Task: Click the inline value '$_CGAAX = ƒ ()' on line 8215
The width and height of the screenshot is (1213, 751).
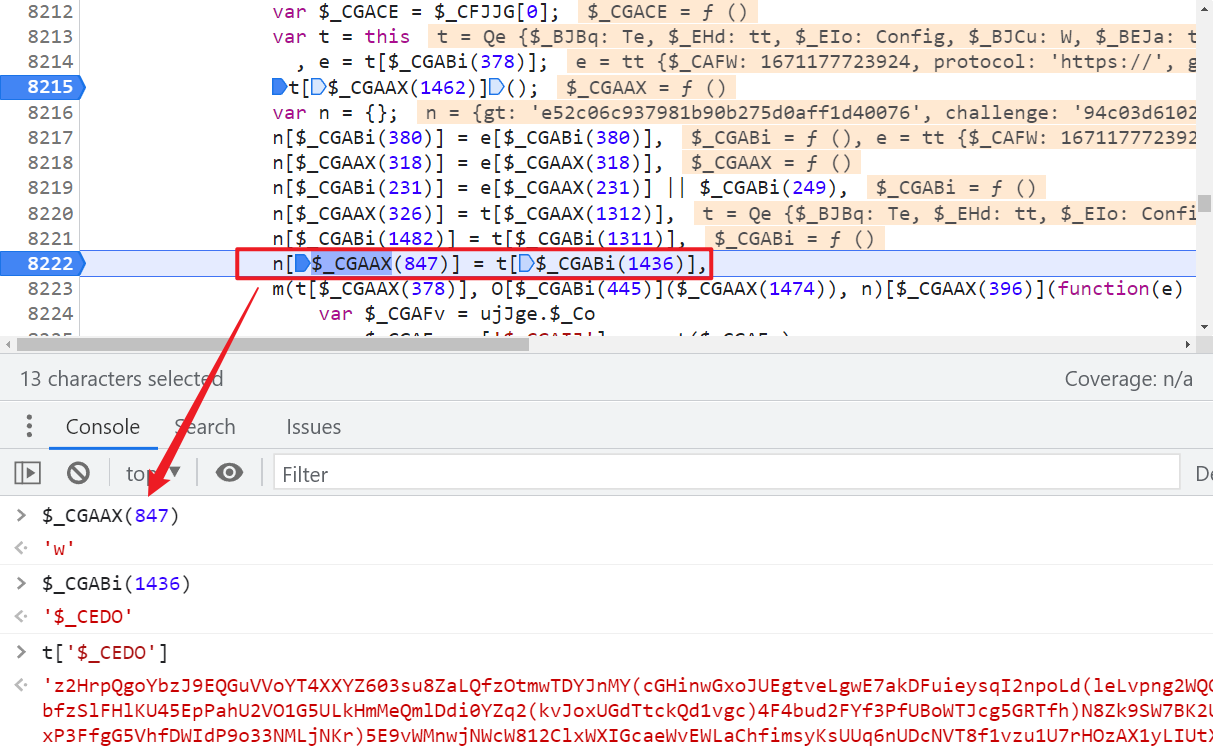Action: pos(646,87)
